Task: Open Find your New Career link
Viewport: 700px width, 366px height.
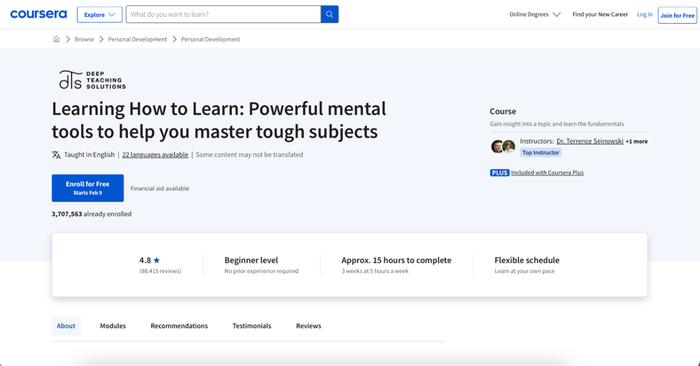Action: 600,14
